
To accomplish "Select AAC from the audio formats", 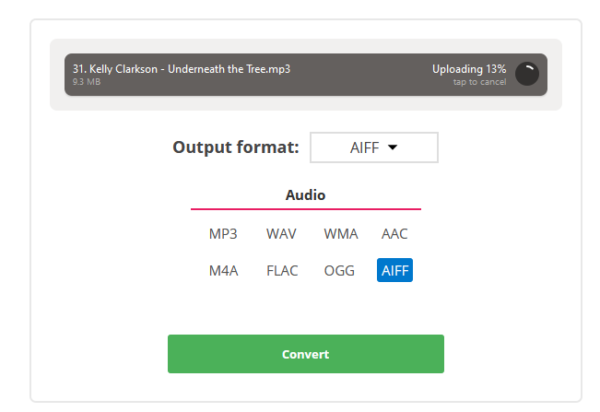I will pyautogui.click(x=395, y=234).
